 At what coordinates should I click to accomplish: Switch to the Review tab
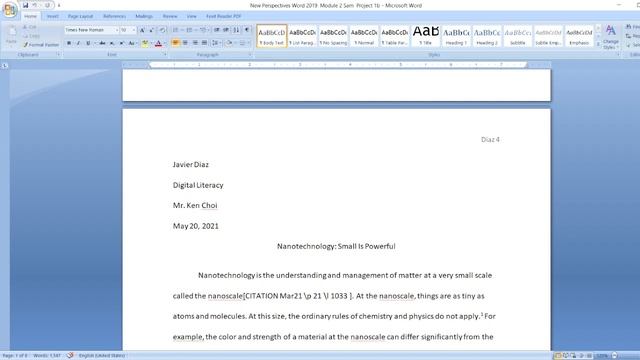pos(170,16)
